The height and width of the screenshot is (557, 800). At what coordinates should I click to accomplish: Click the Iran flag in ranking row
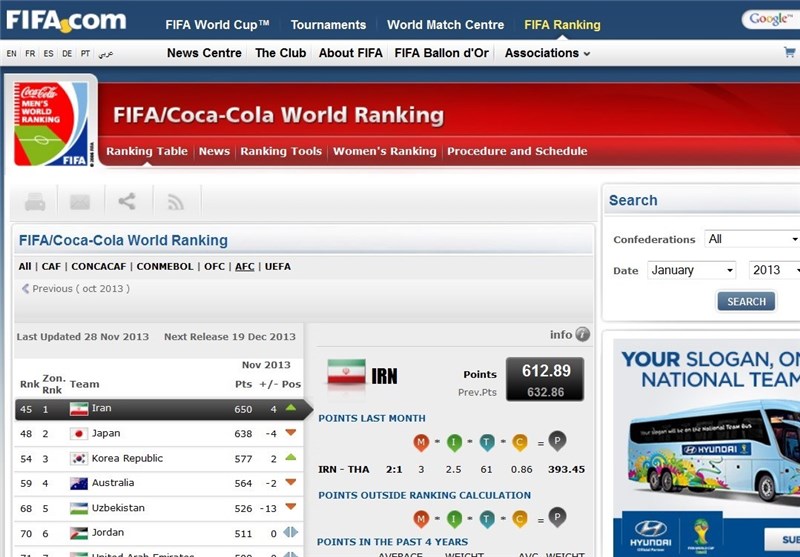point(78,409)
